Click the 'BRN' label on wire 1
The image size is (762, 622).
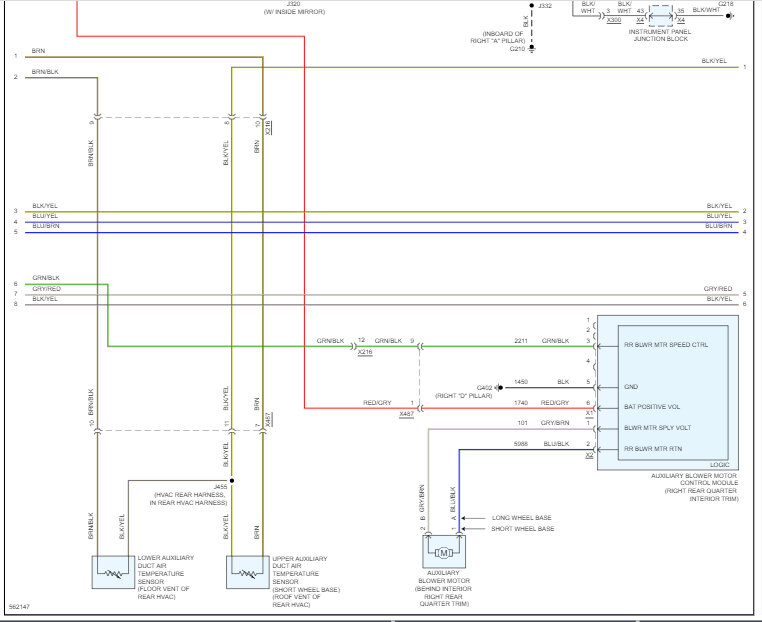[38, 51]
